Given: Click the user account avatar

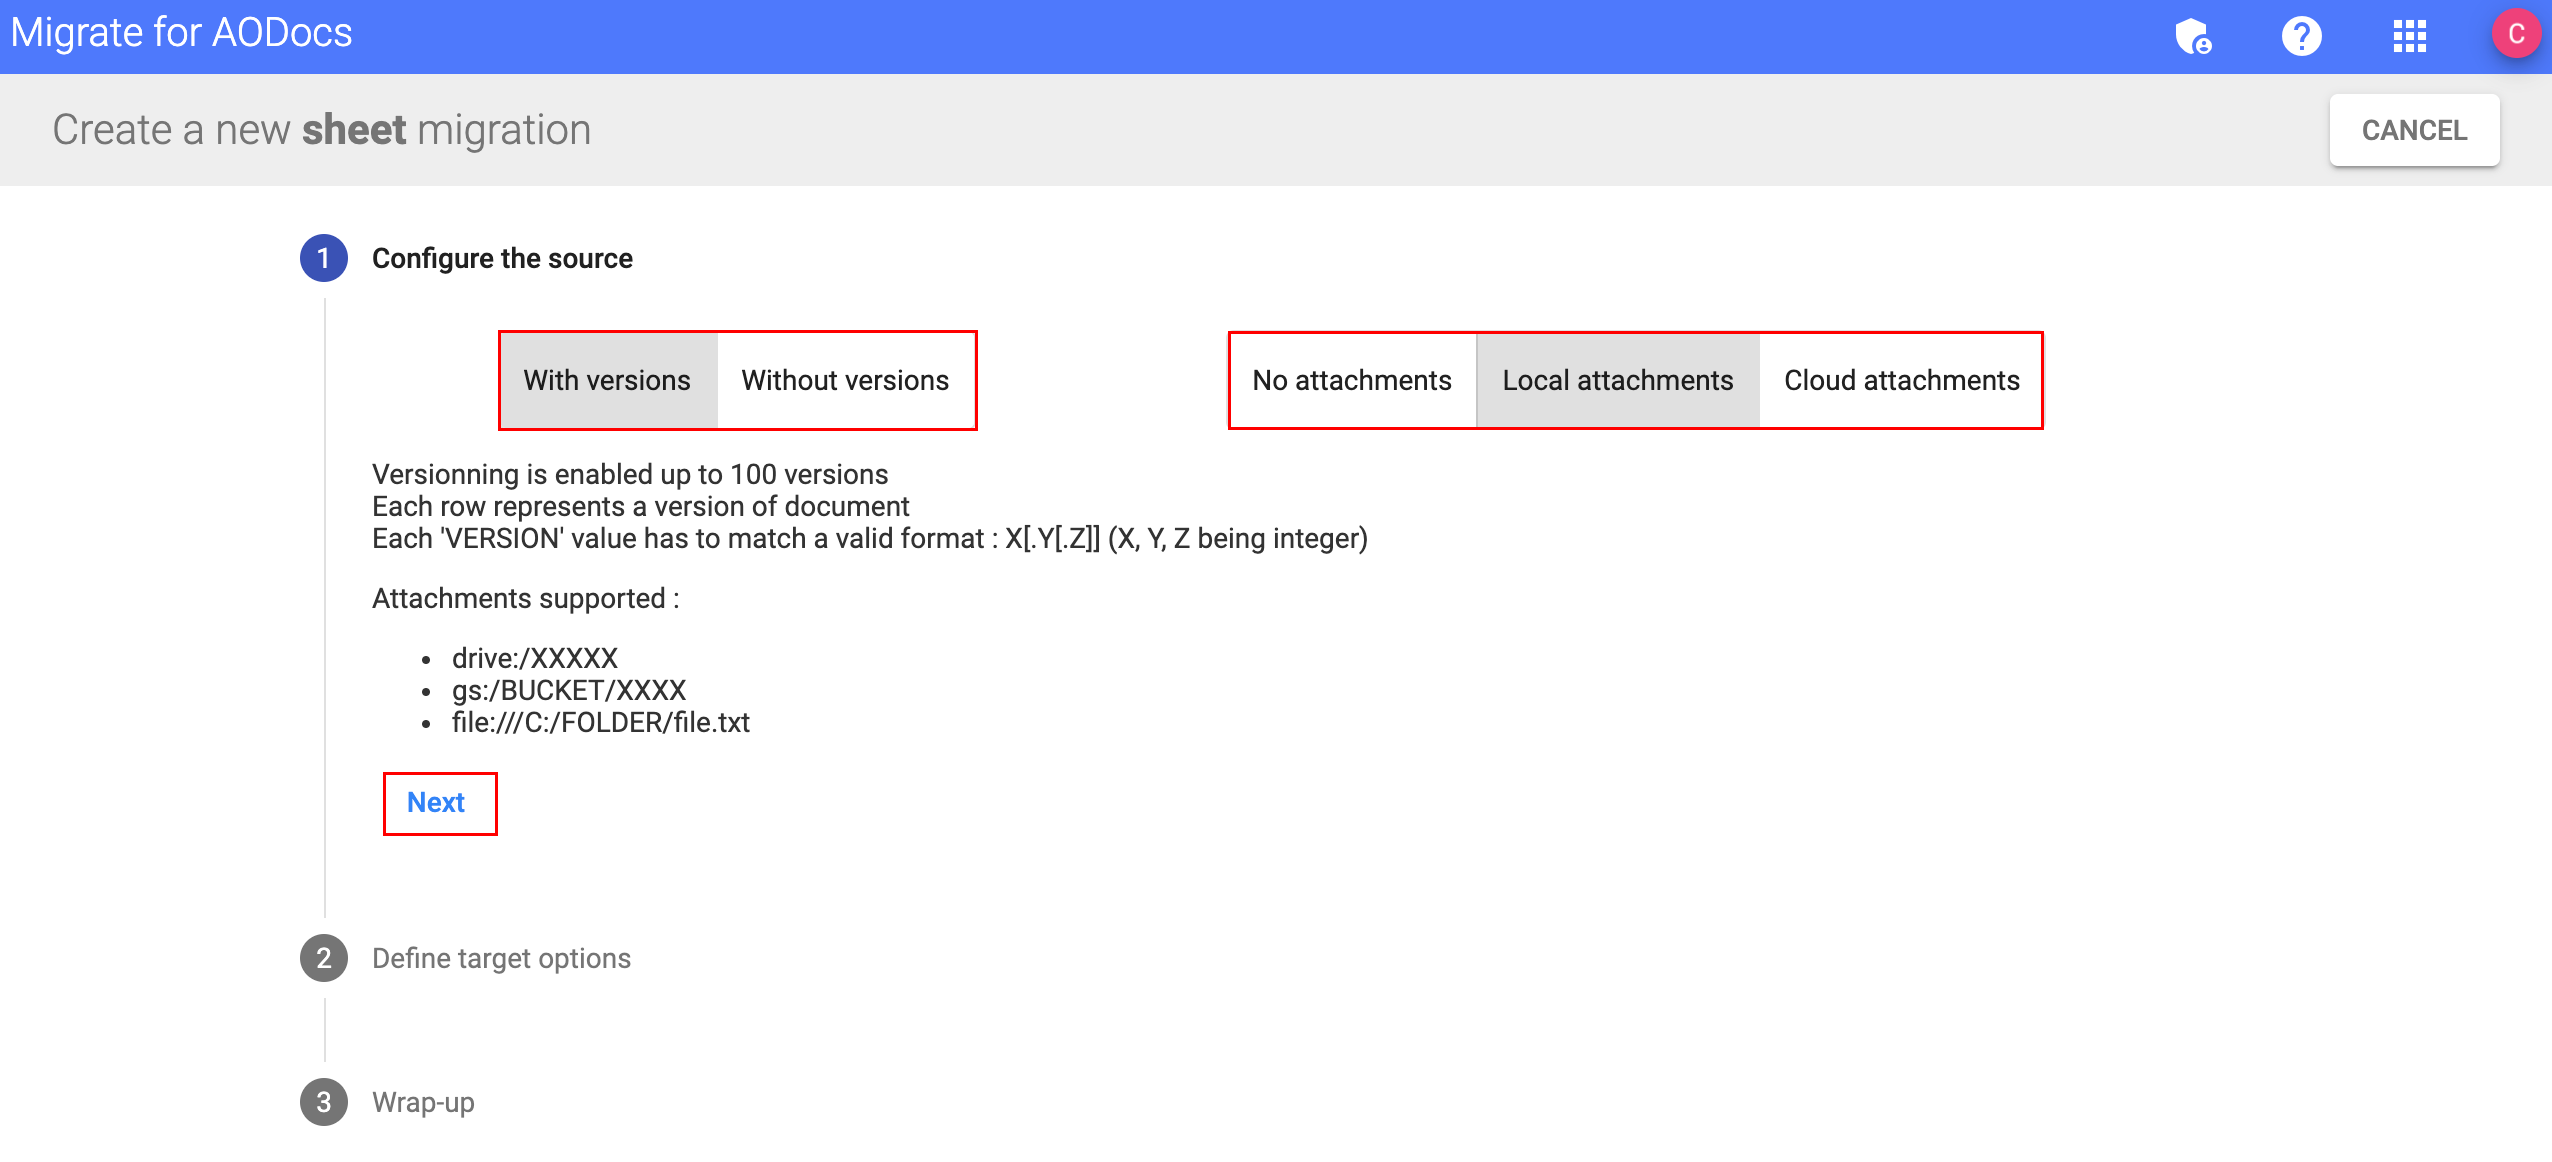Looking at the screenshot, I should click(2516, 34).
